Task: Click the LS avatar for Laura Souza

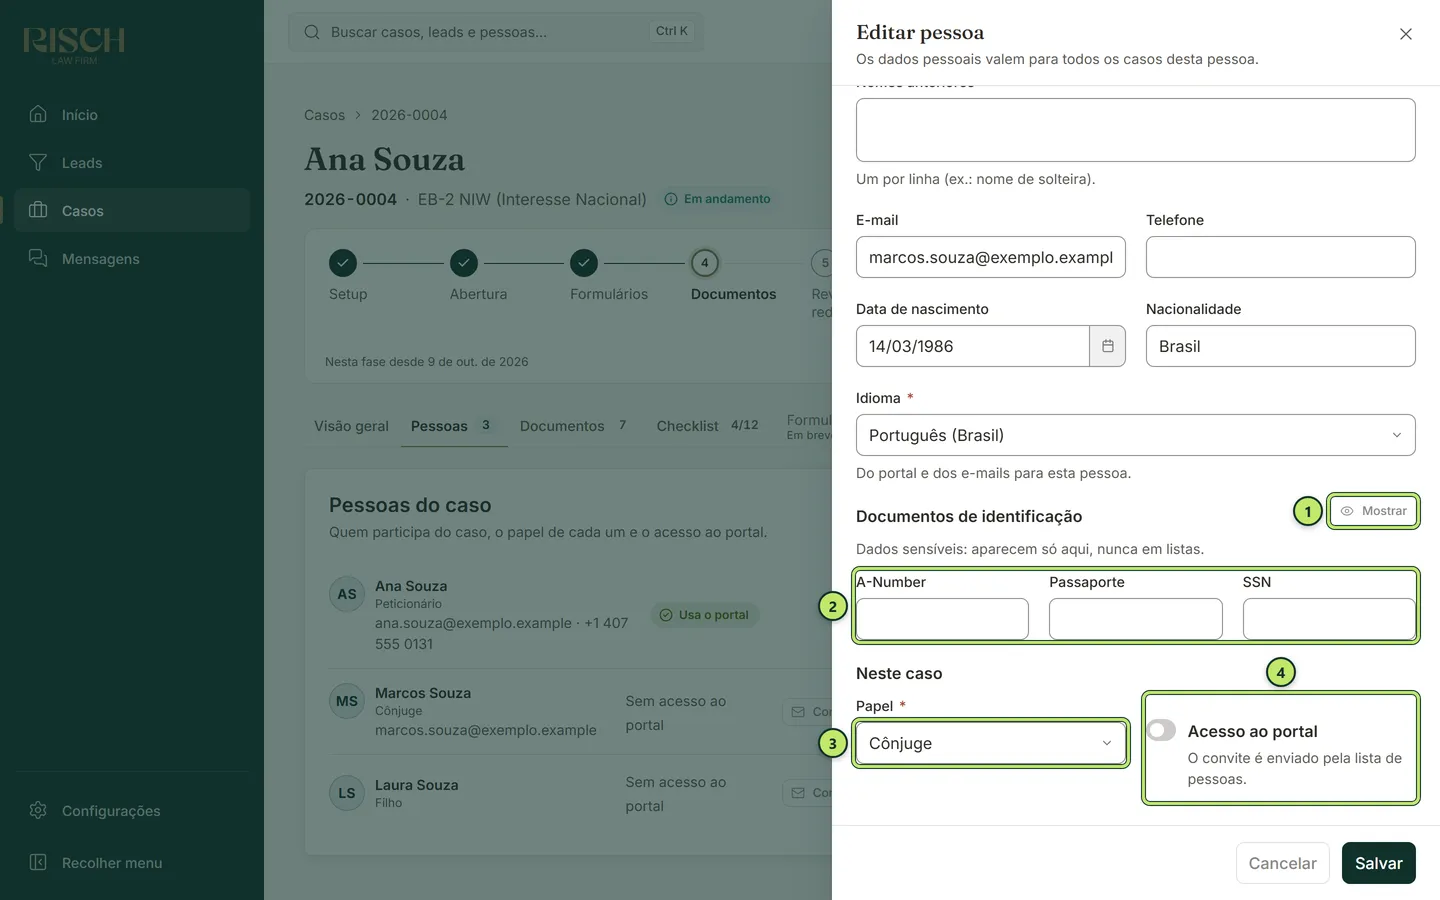Action: coord(347,793)
